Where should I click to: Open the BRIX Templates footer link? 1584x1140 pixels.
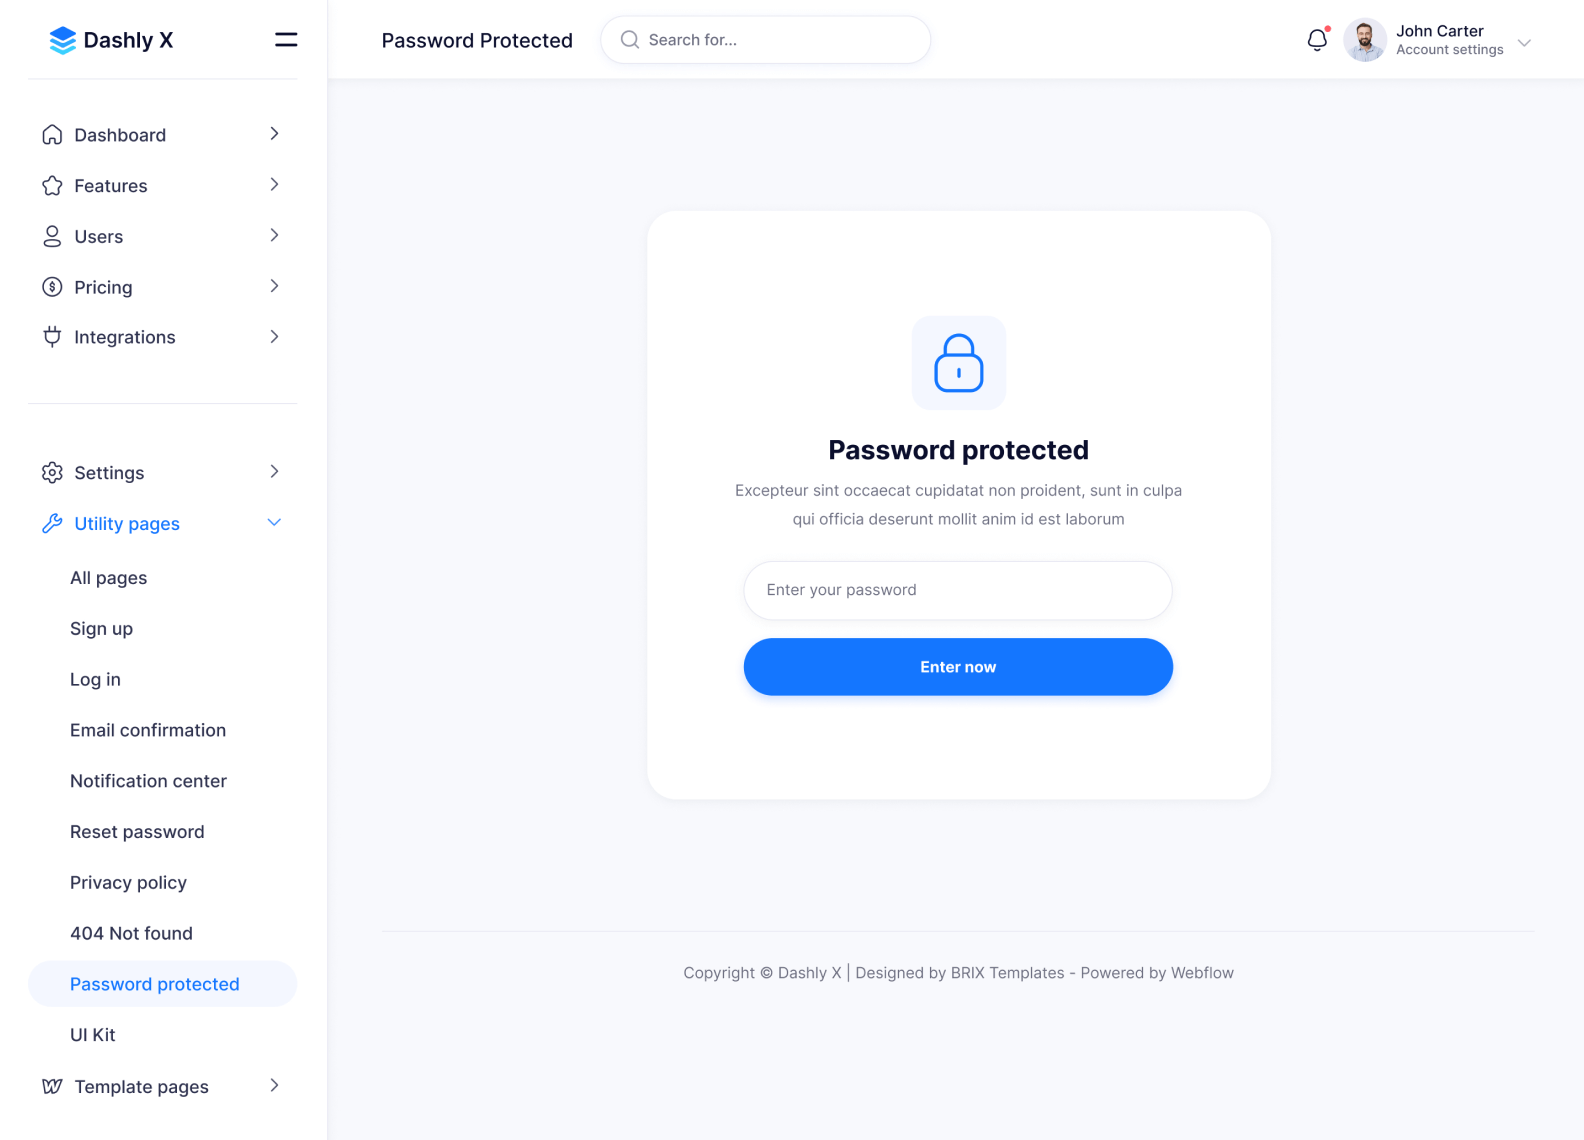(1007, 973)
